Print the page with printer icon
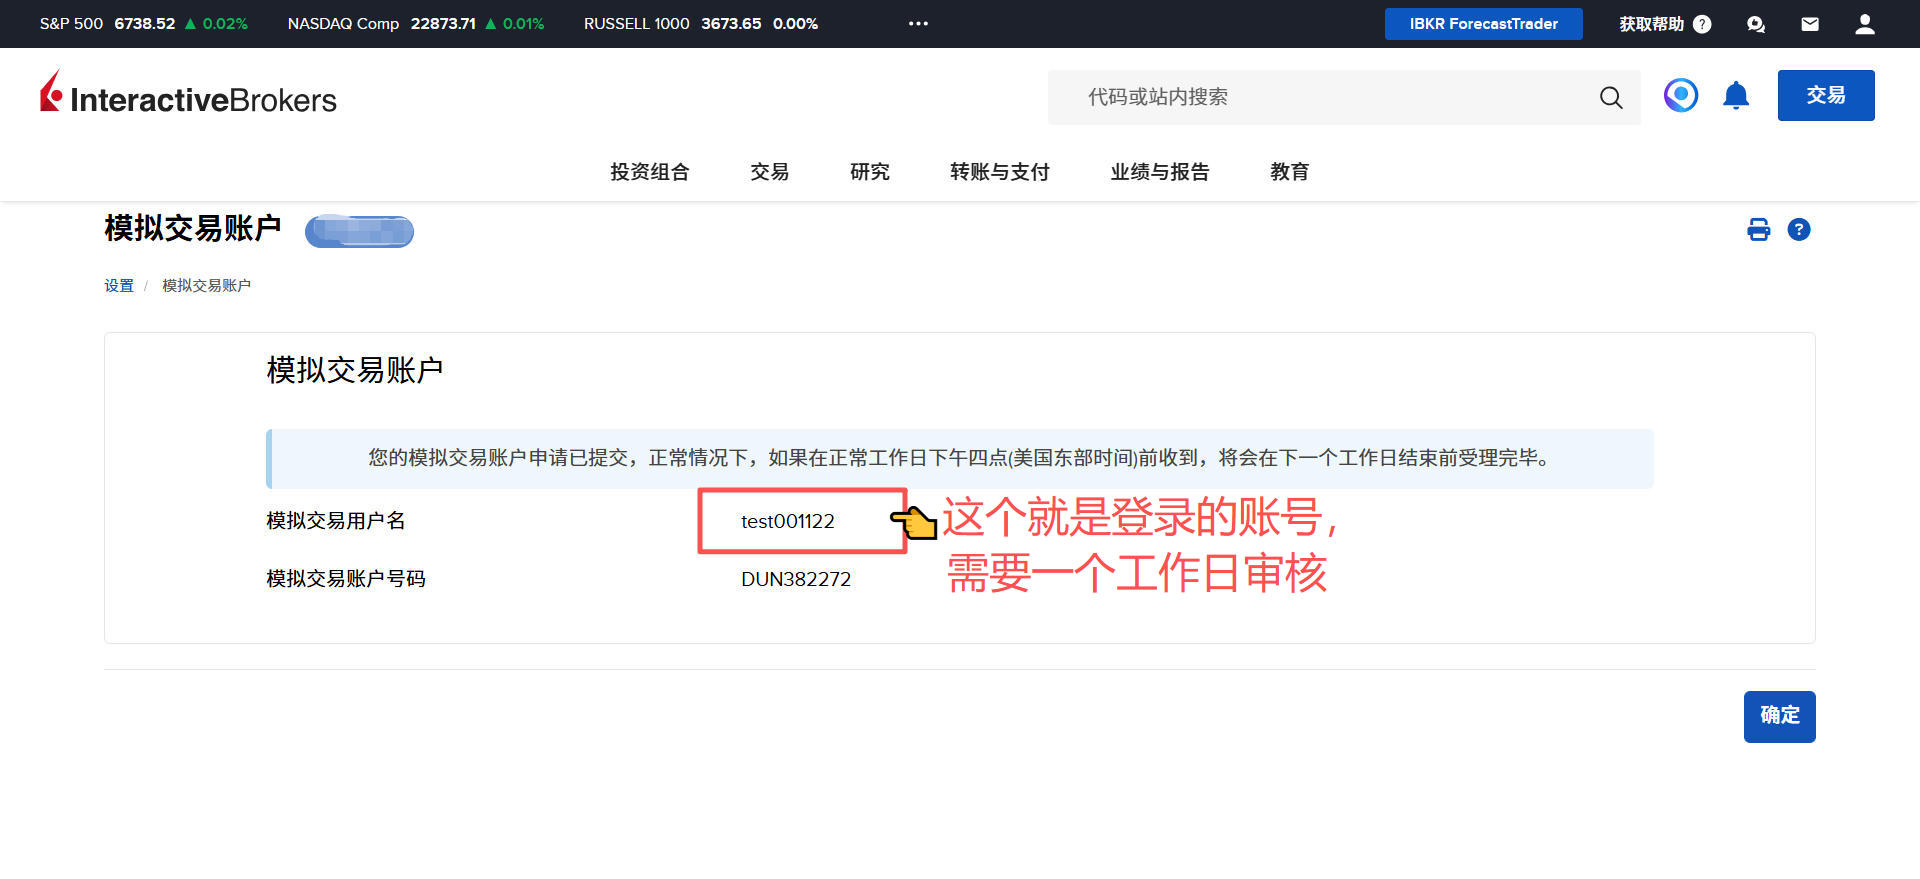The height and width of the screenshot is (879, 1920). point(1758,230)
